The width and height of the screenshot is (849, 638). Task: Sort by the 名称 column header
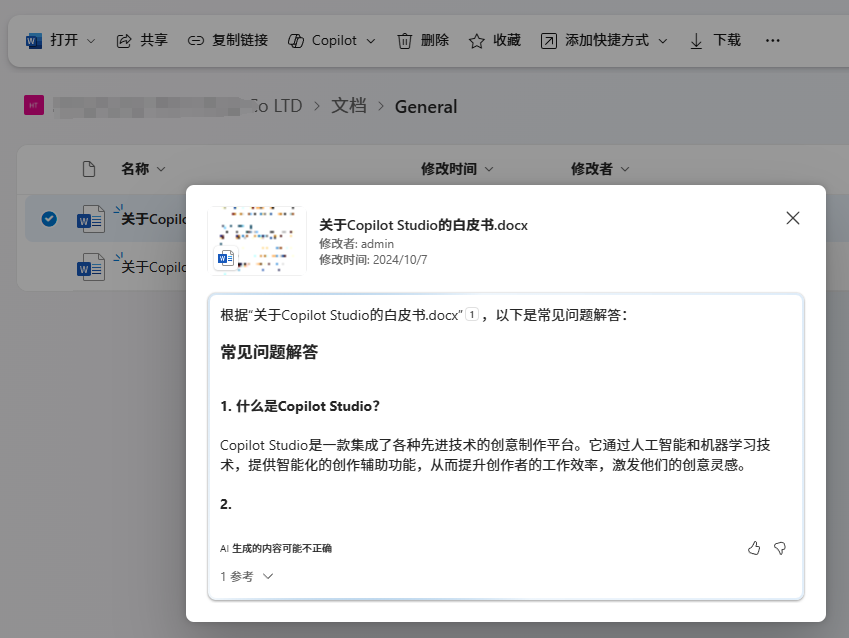coord(143,169)
